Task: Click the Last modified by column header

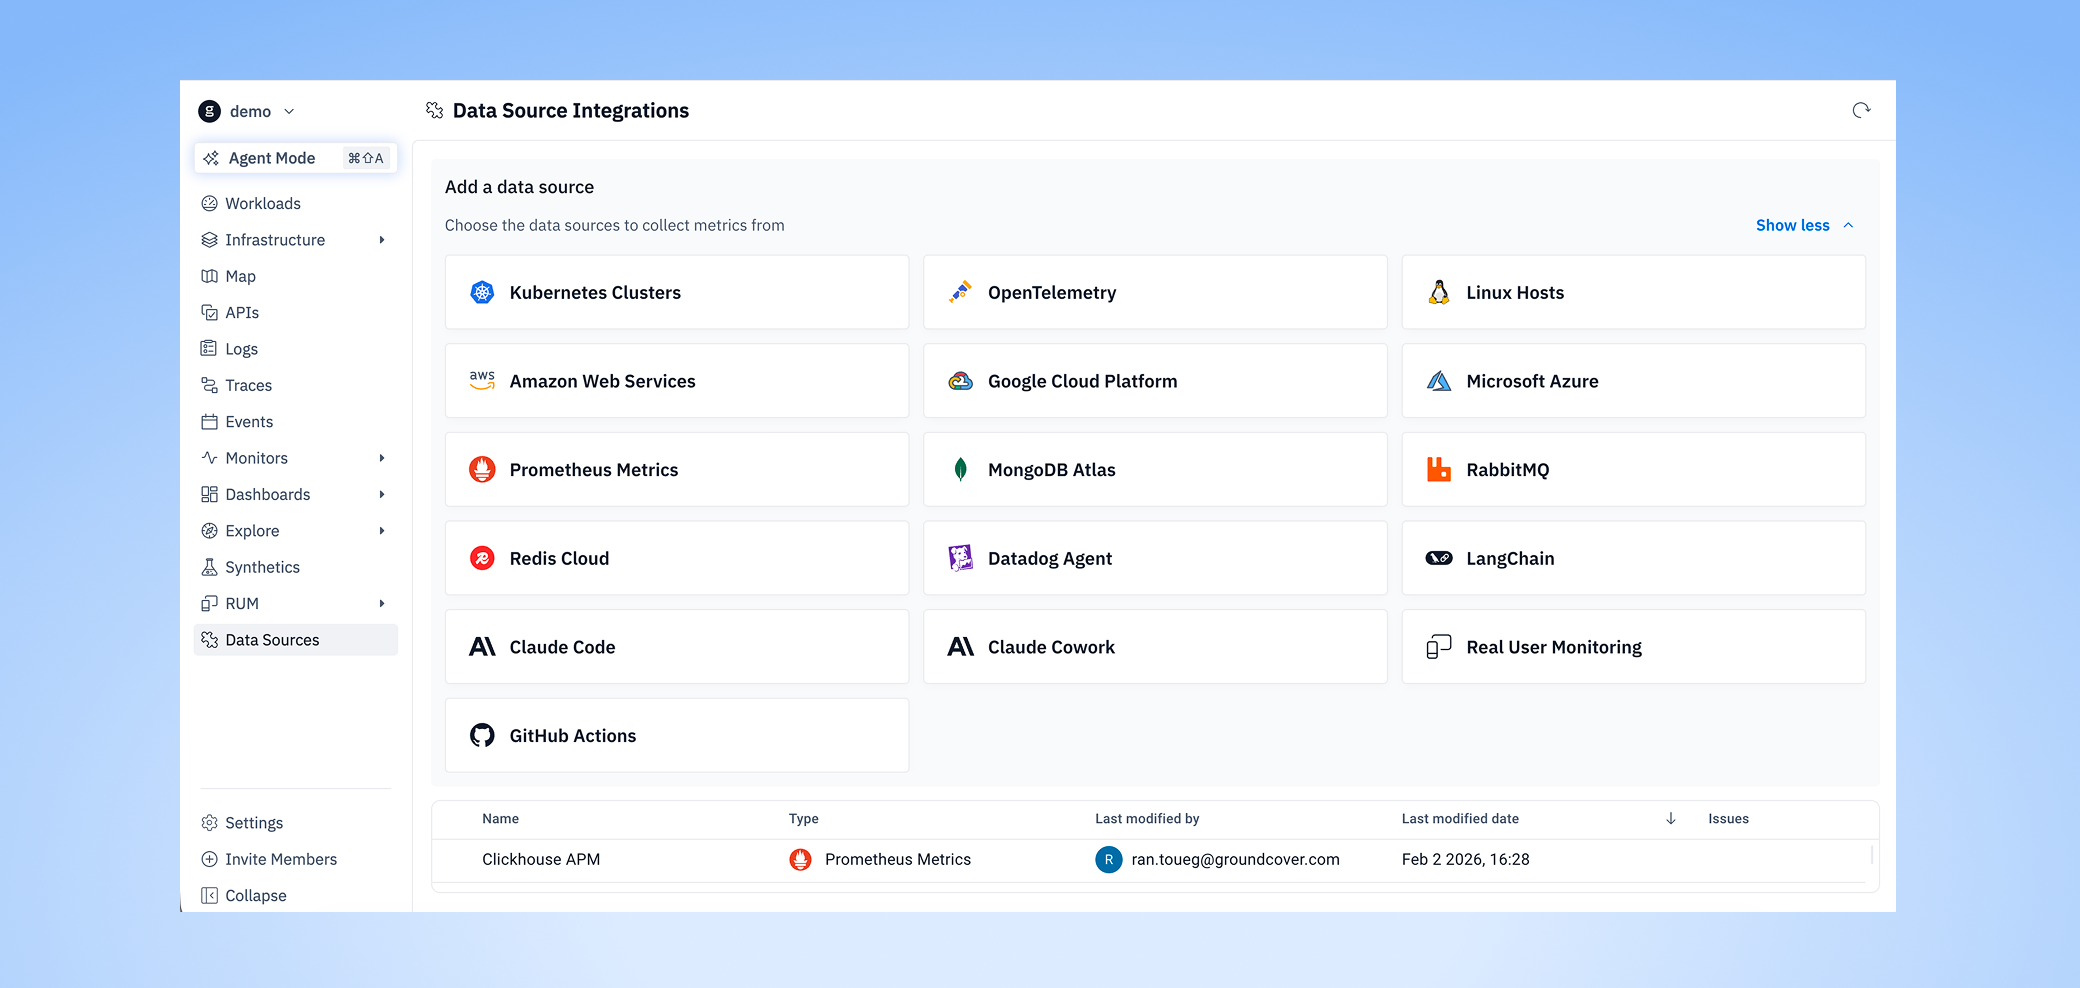Action: coord(1147,818)
